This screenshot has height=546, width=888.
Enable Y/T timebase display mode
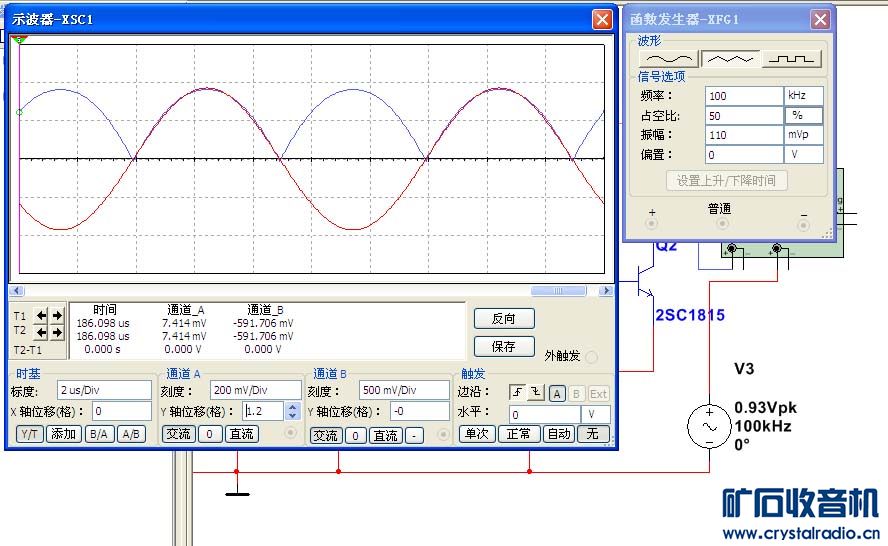(x=30, y=434)
